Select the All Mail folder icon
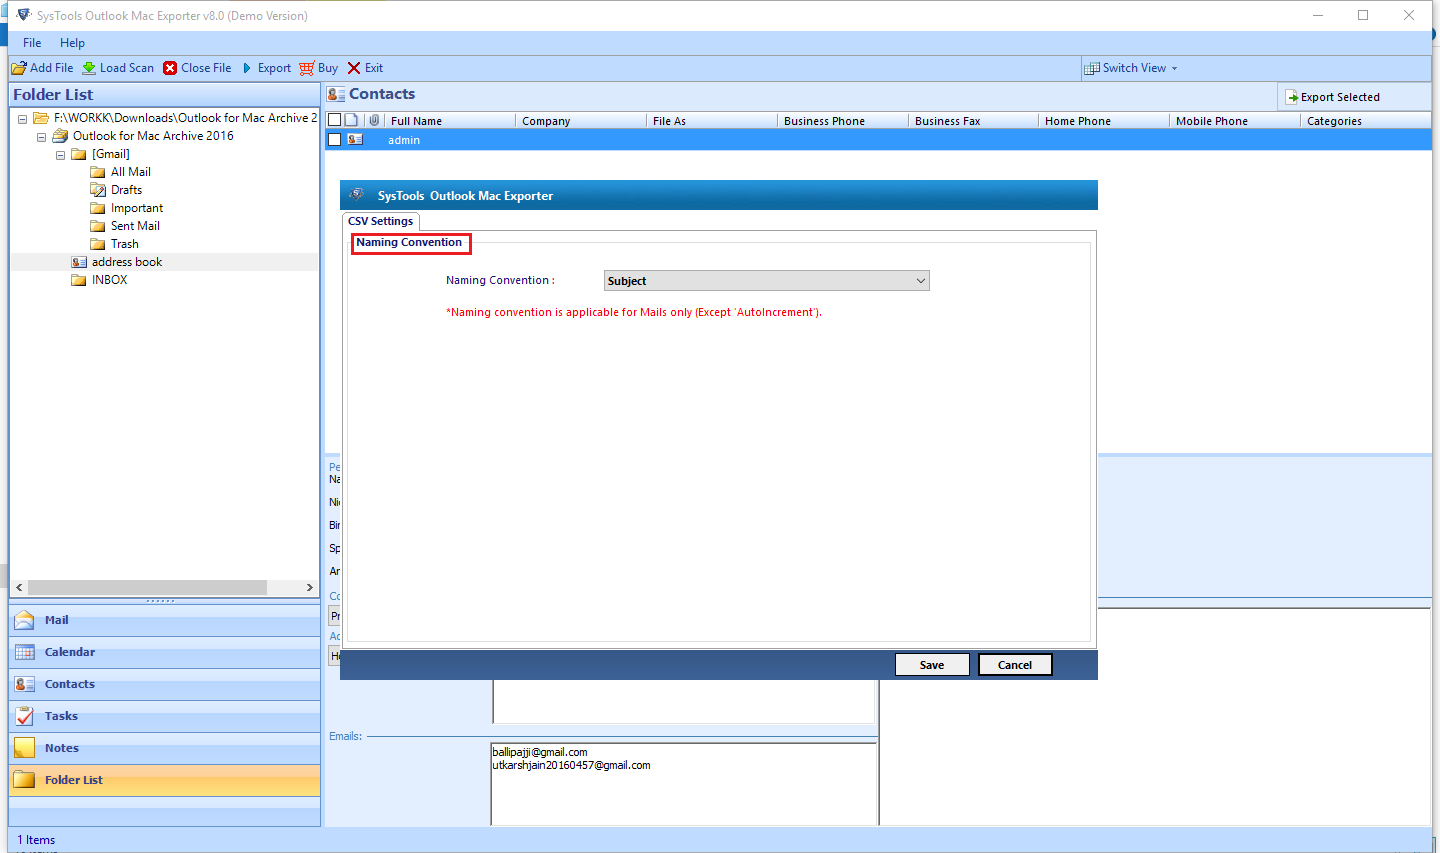 (98, 172)
